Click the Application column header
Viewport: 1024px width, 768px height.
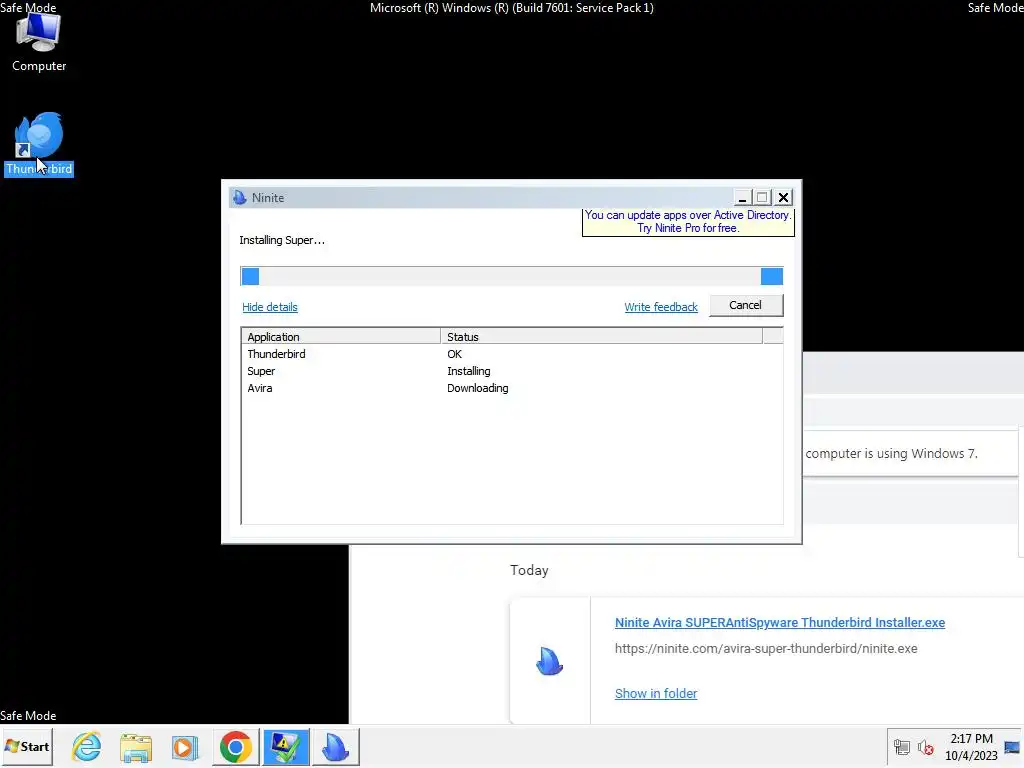(x=341, y=336)
